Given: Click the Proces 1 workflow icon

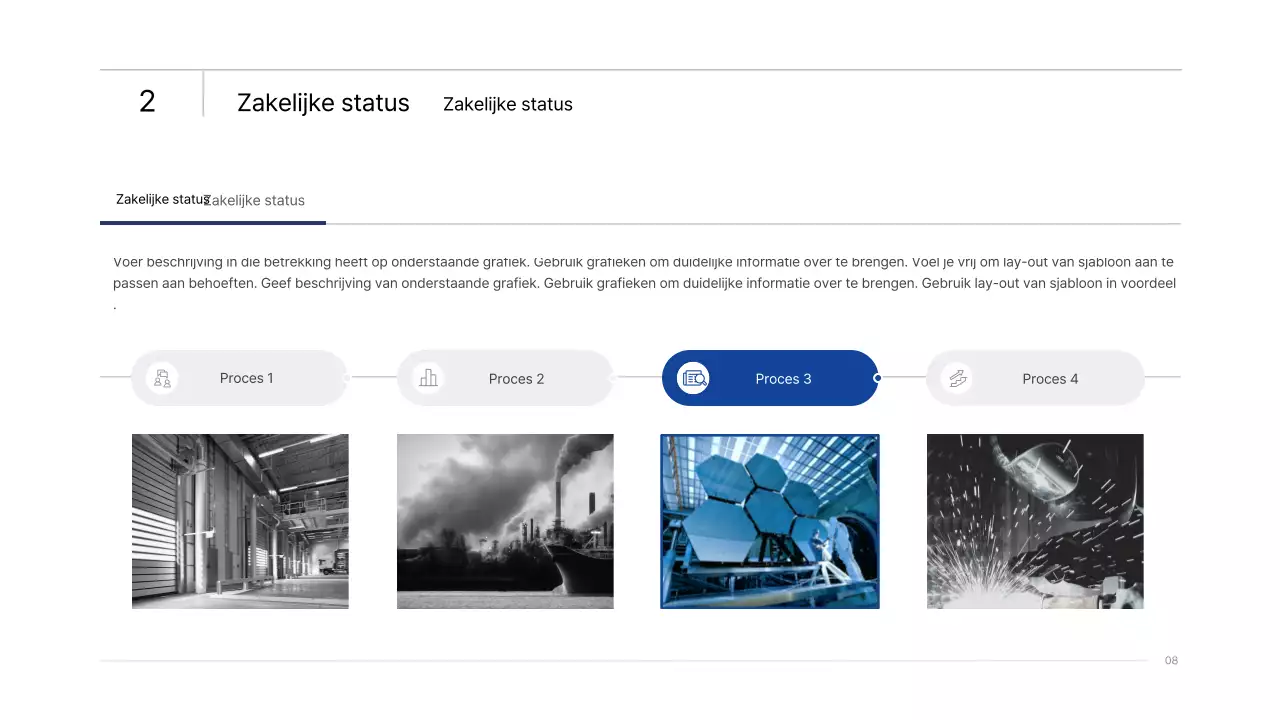Looking at the screenshot, I should point(162,378).
